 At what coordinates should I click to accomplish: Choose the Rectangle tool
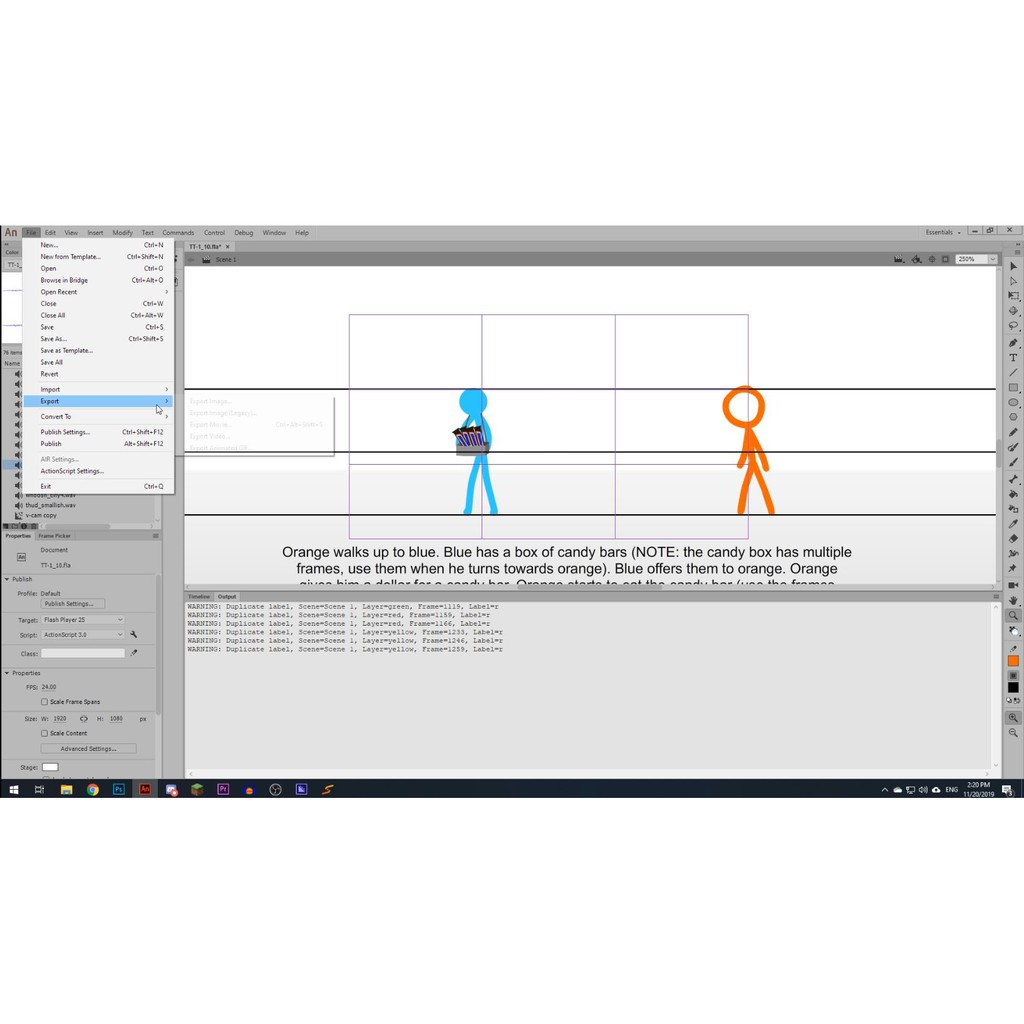pyautogui.click(x=1013, y=388)
